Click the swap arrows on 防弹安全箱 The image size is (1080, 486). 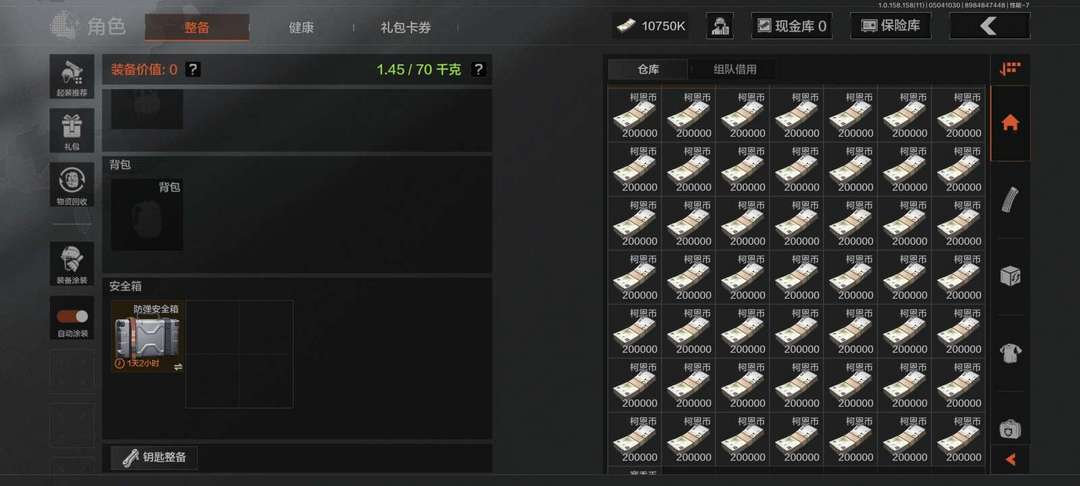click(178, 367)
